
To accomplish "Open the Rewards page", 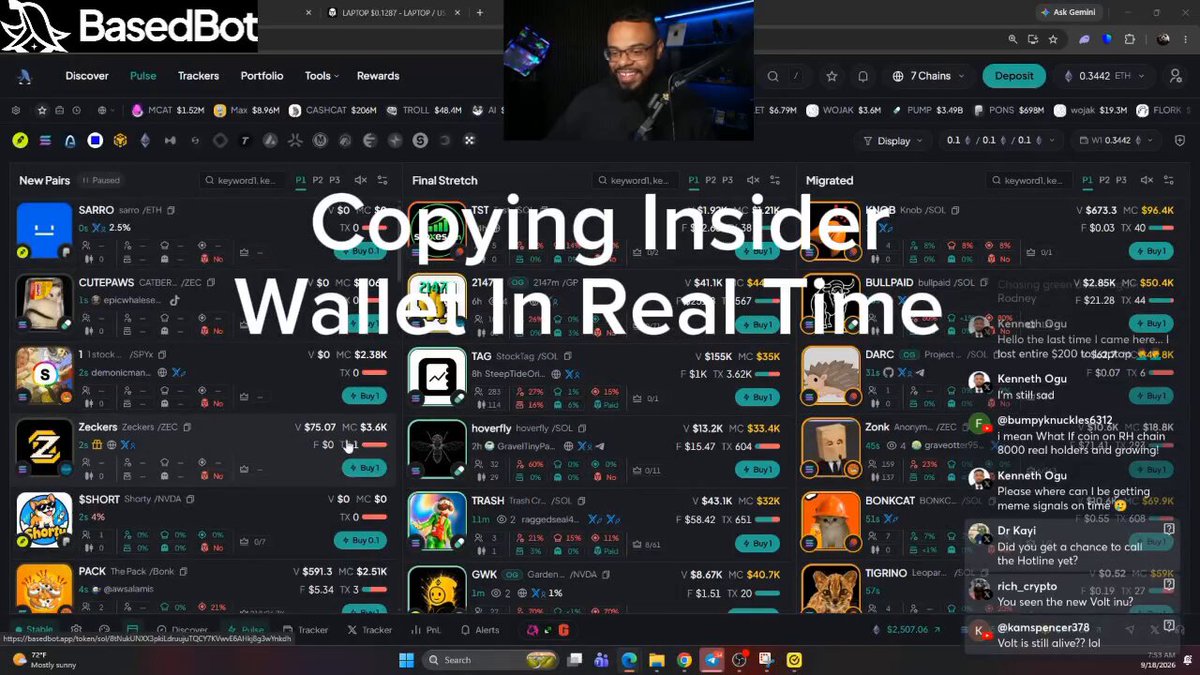I will 378,76.
